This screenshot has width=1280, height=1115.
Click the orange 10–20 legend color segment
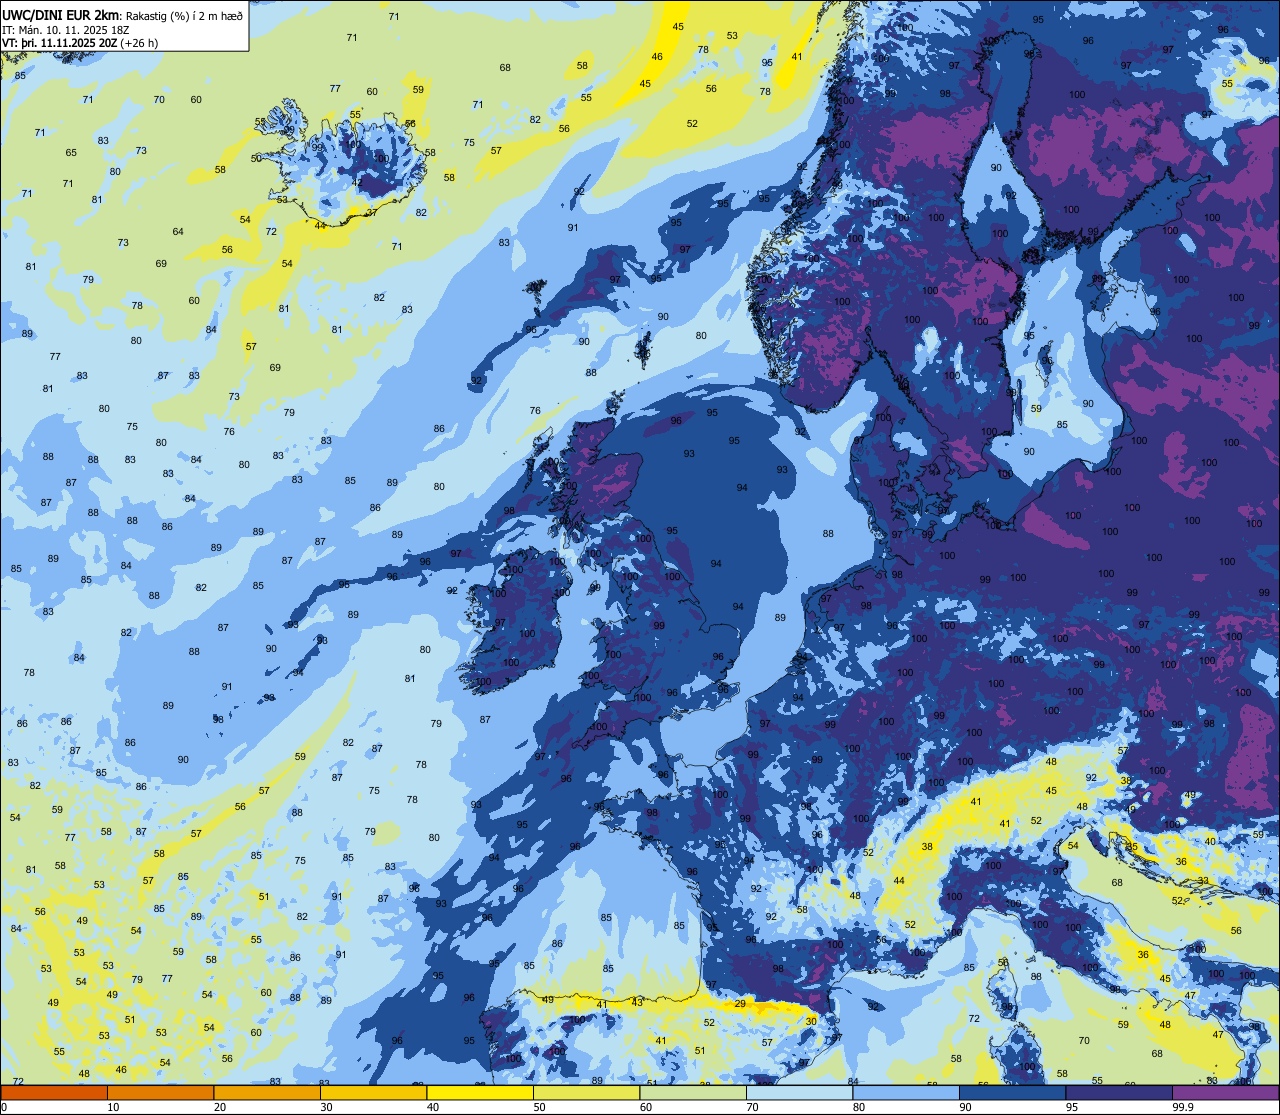(159, 1092)
